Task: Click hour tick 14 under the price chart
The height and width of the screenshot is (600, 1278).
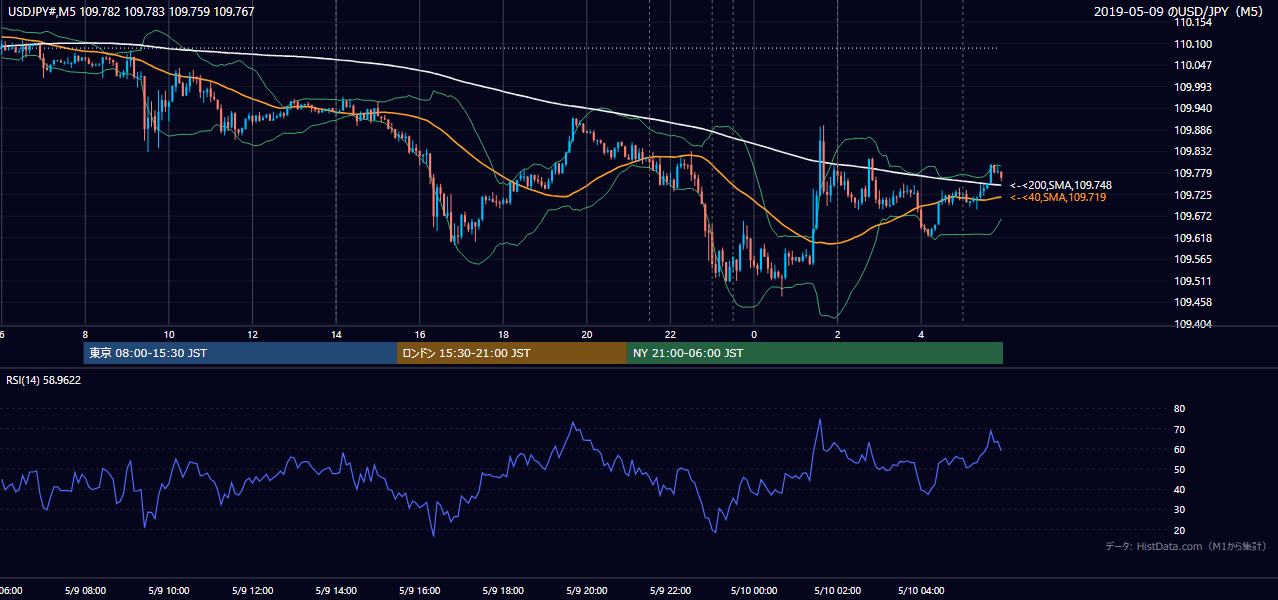Action: 336,334
